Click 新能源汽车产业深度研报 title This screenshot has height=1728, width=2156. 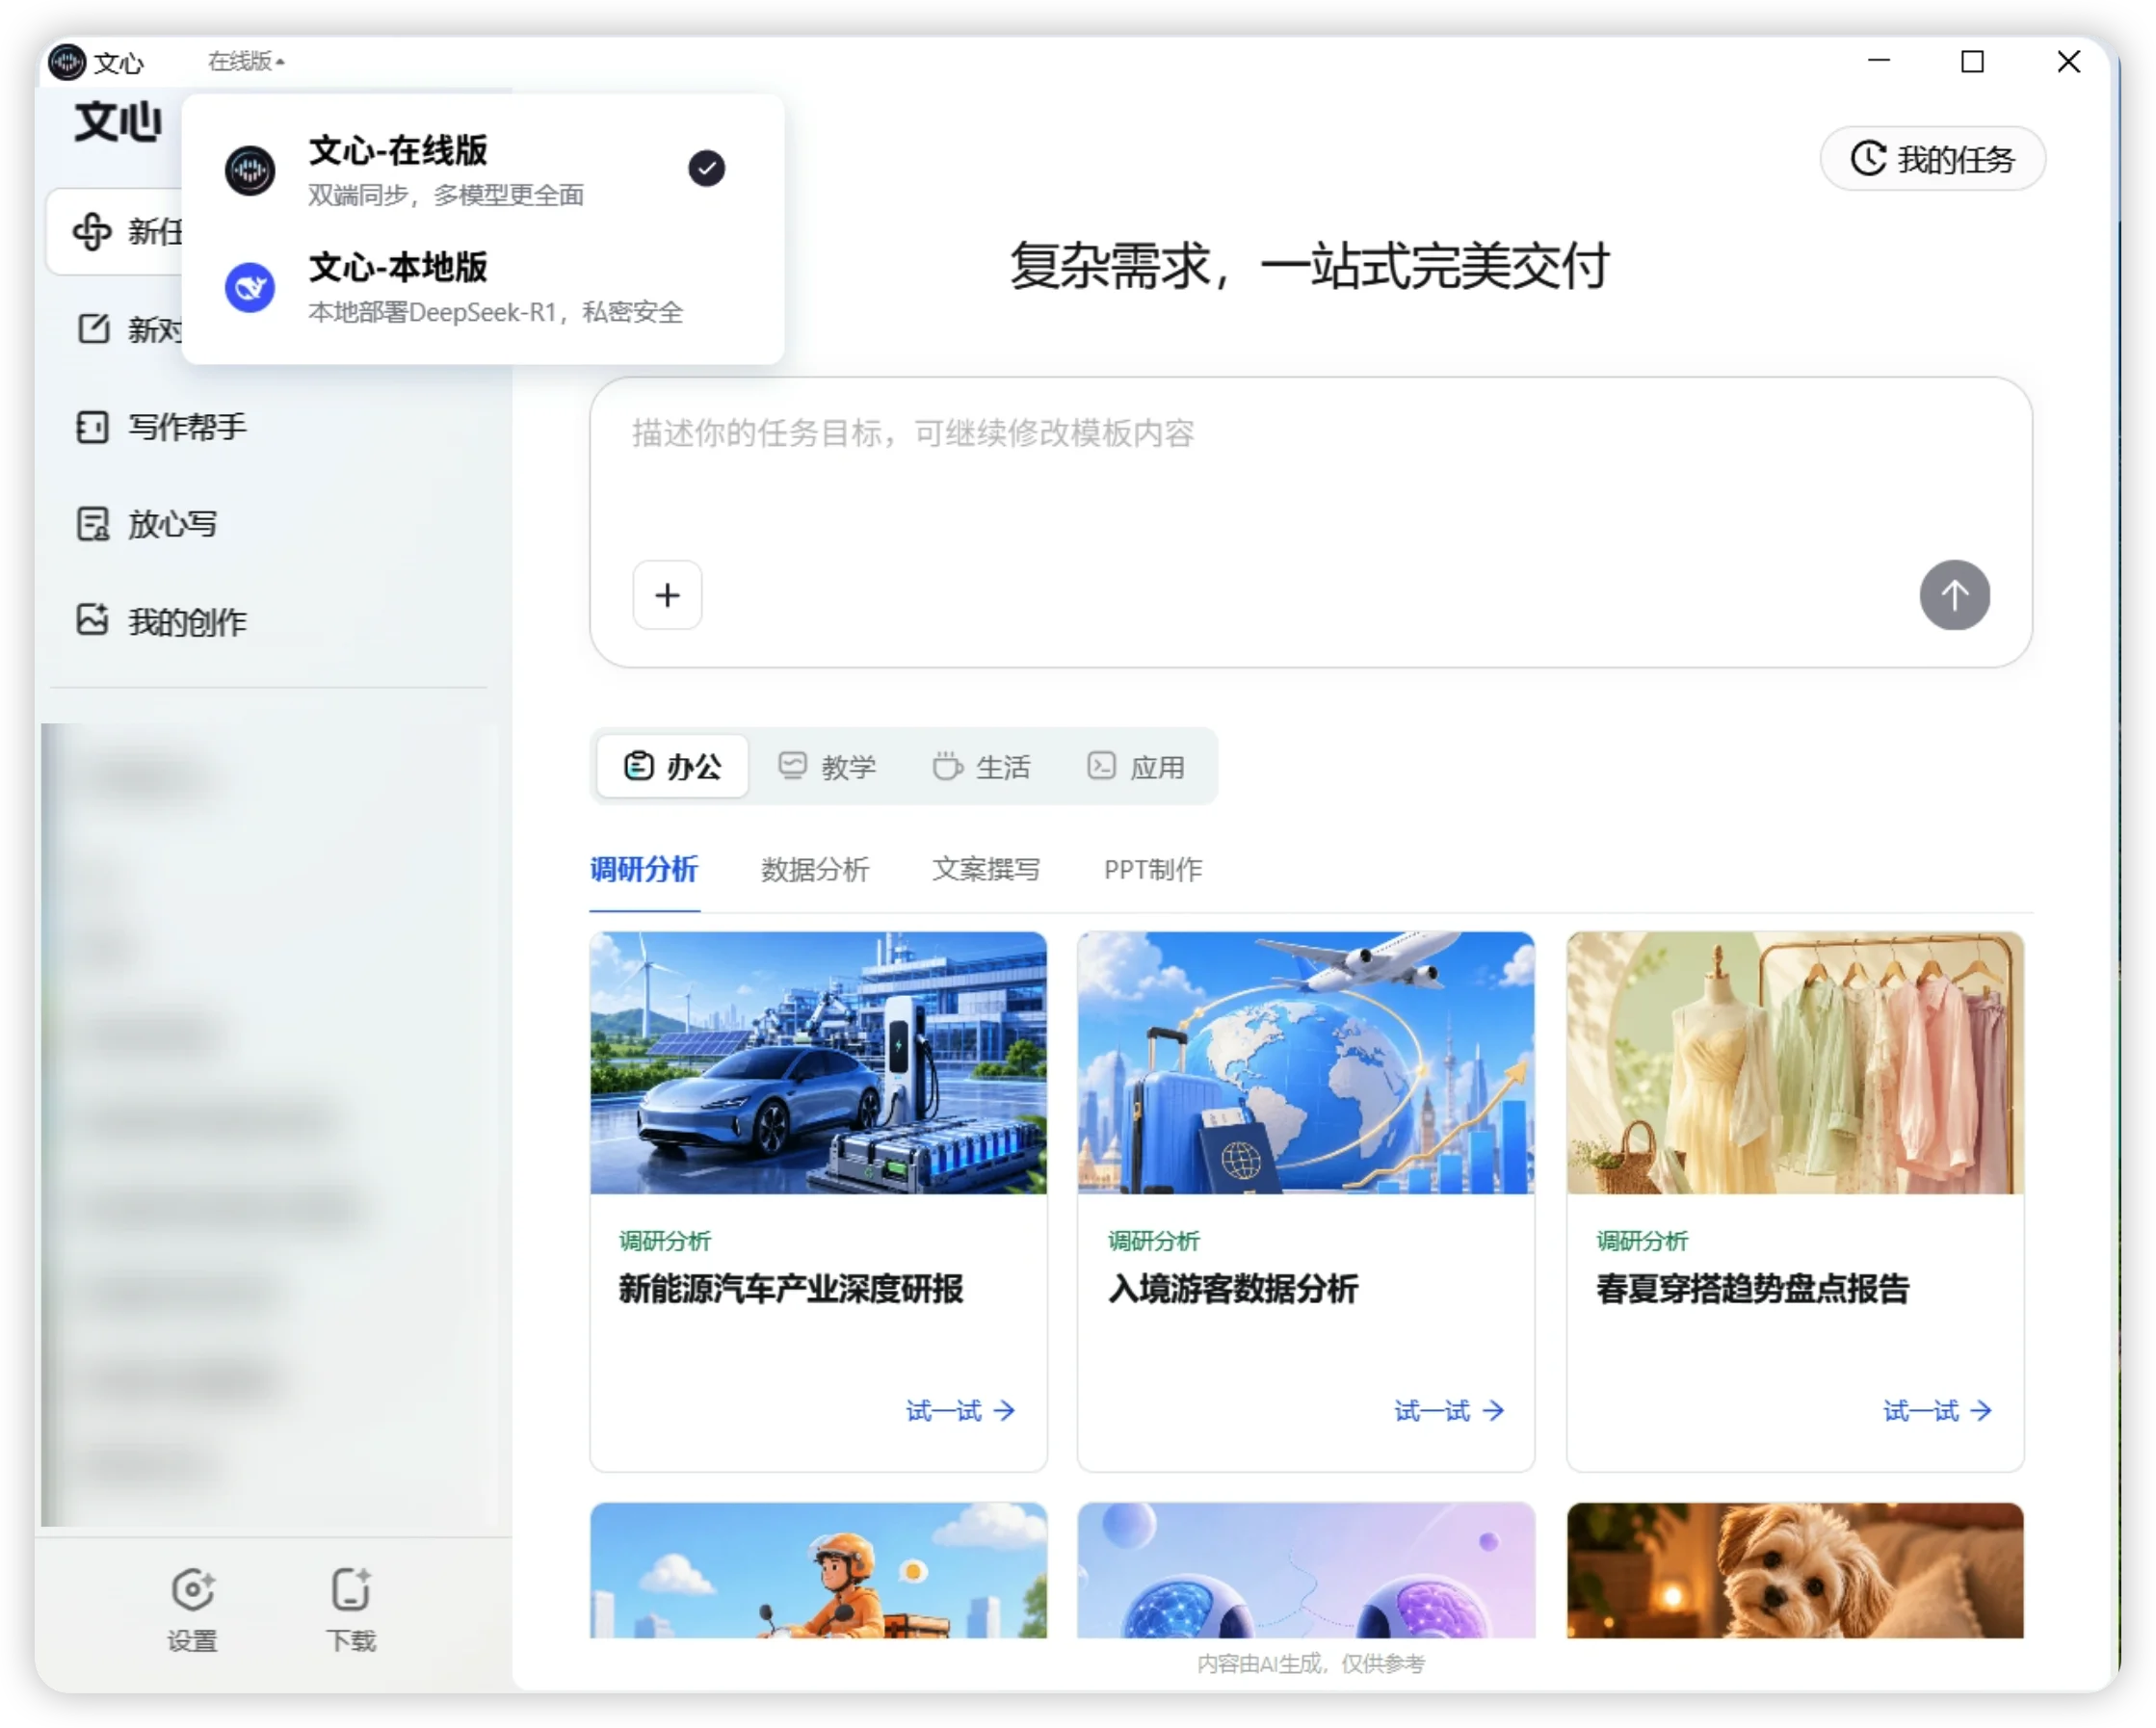click(790, 1289)
